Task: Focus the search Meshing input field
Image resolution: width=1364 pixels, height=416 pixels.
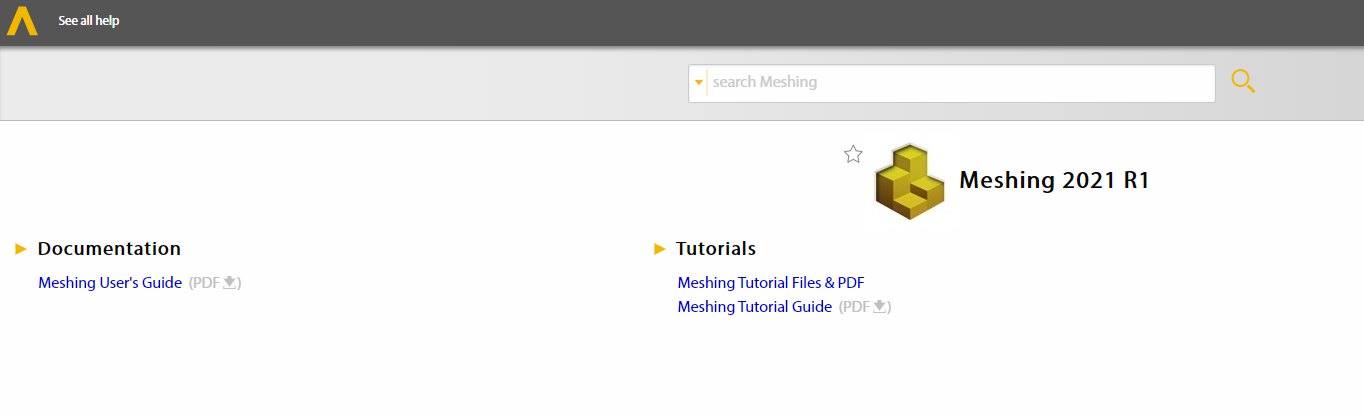Action: coord(960,82)
